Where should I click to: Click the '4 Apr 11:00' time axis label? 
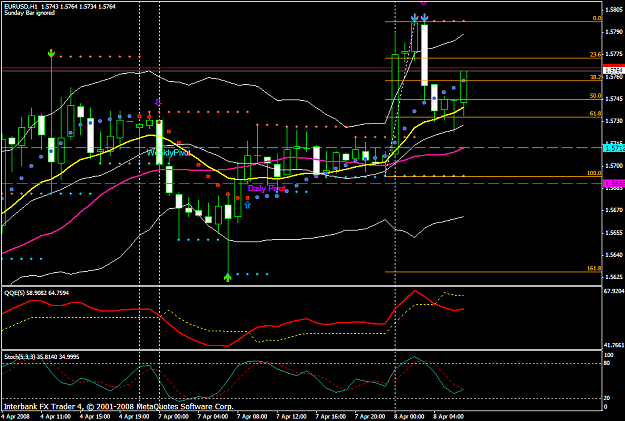point(56,416)
